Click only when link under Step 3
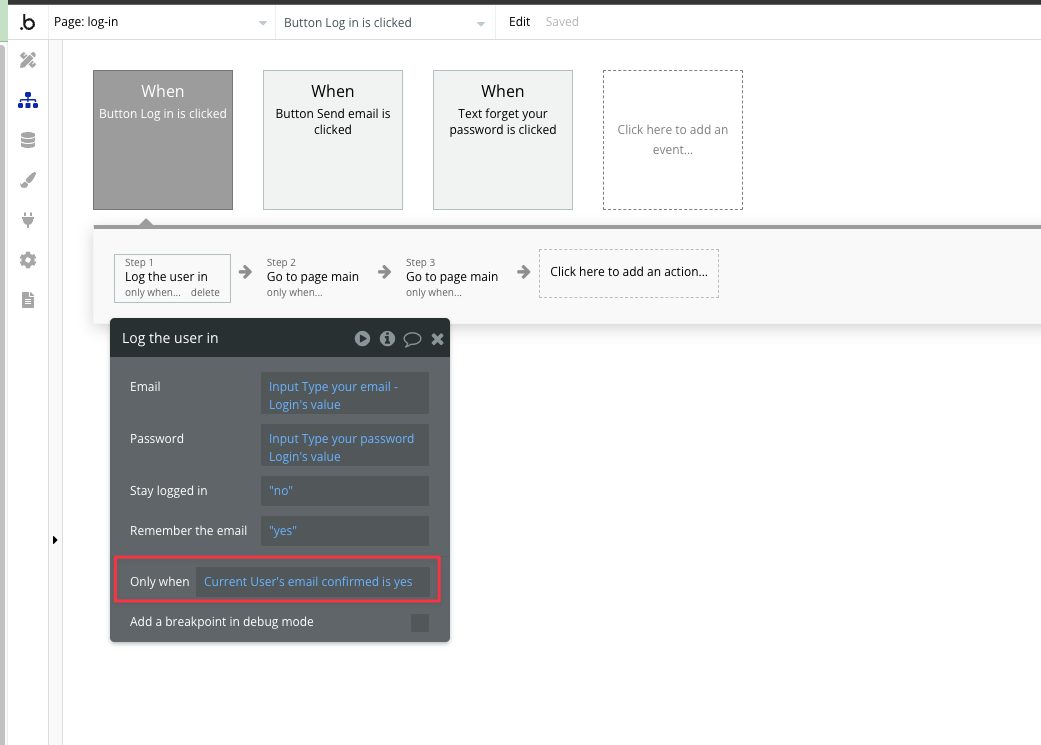 [x=434, y=293]
